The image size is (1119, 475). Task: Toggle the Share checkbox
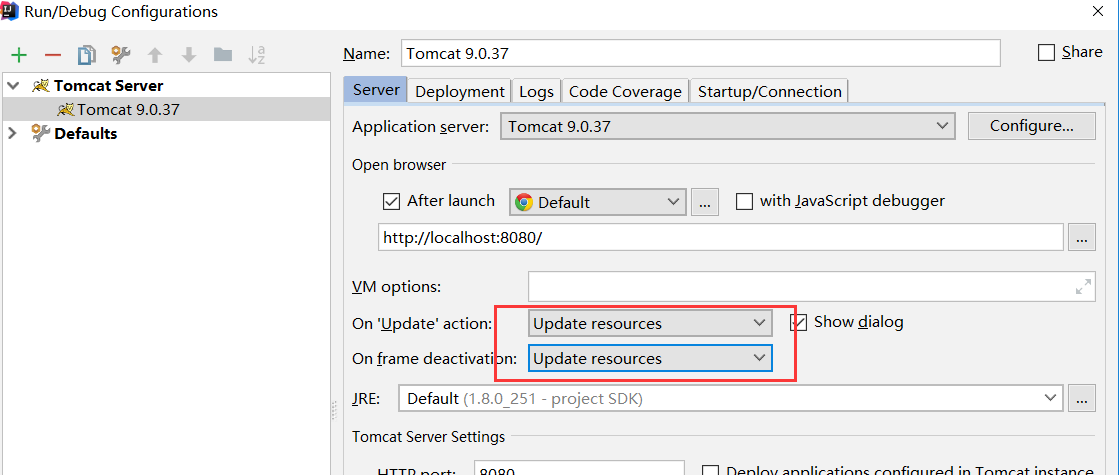[x=1046, y=53]
